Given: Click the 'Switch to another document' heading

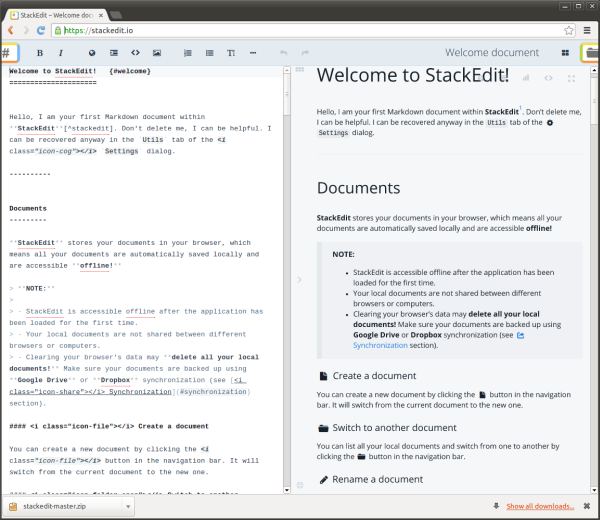Looking at the screenshot, I should 394,427.
